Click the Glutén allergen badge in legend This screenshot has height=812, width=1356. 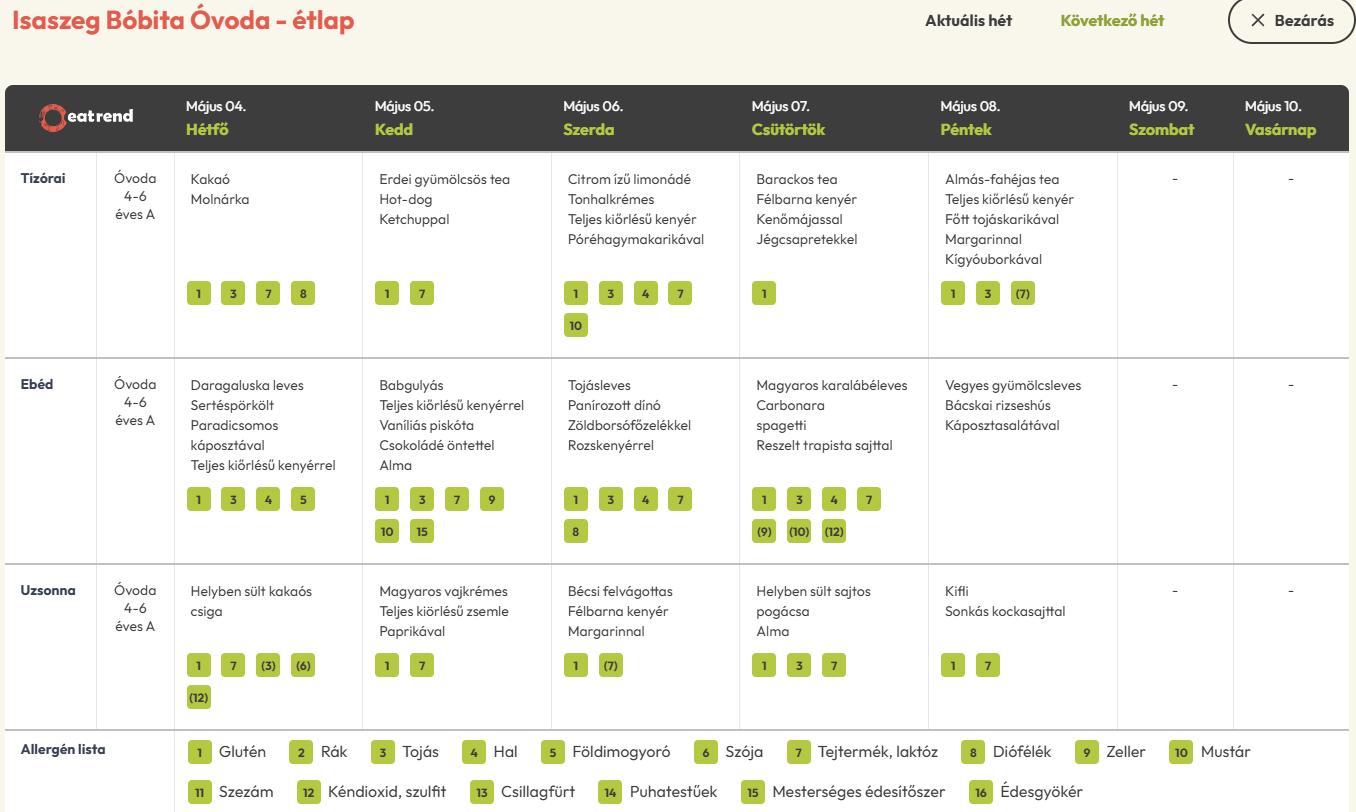[x=199, y=752]
